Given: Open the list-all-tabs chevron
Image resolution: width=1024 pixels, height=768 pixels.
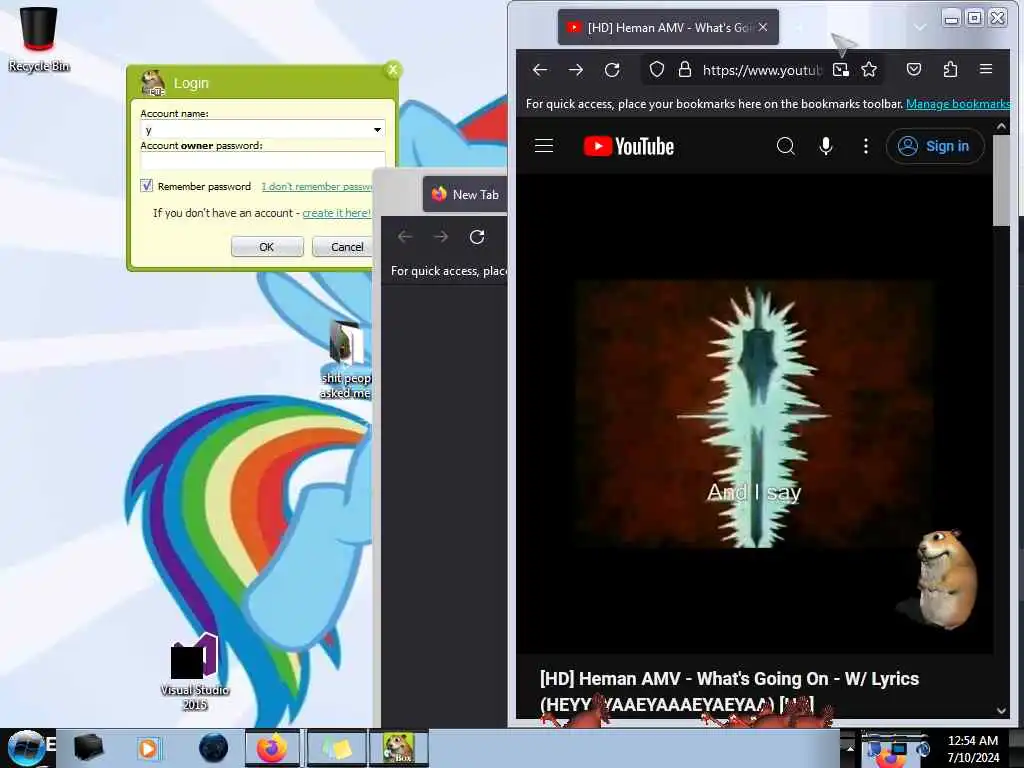Looking at the screenshot, I should coord(920,27).
